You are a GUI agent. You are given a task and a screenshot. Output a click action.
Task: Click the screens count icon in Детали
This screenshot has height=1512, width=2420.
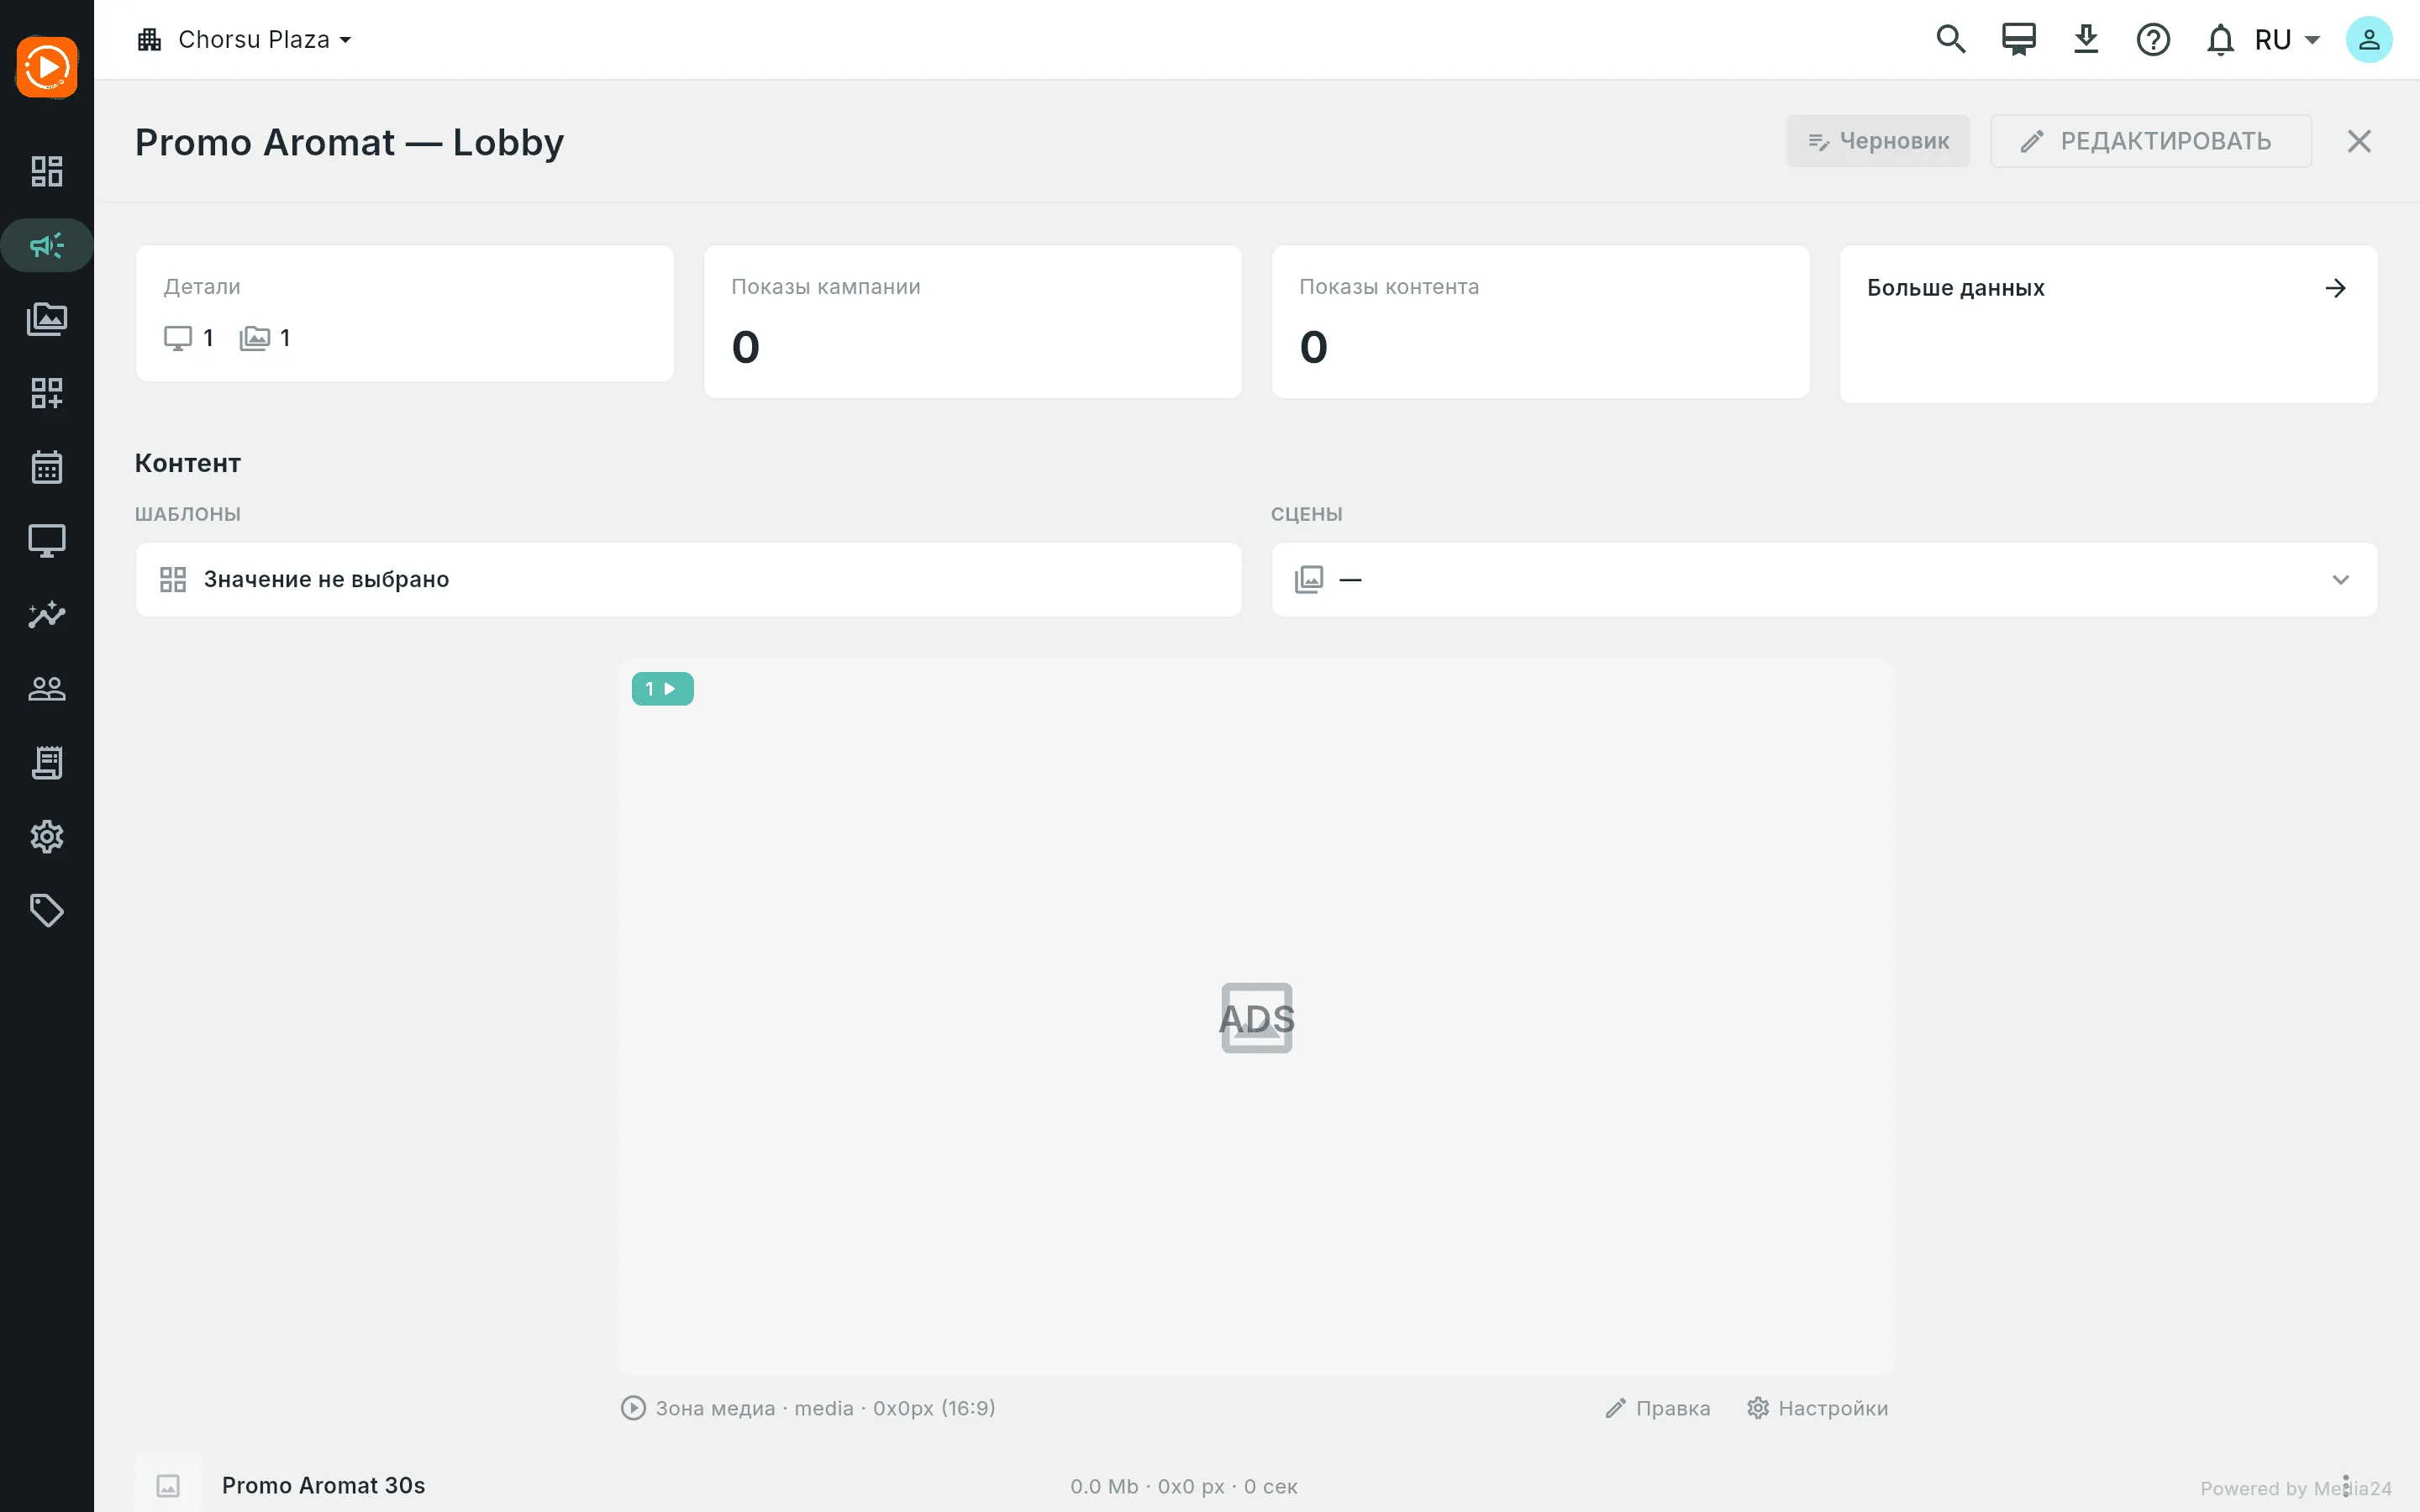(178, 338)
